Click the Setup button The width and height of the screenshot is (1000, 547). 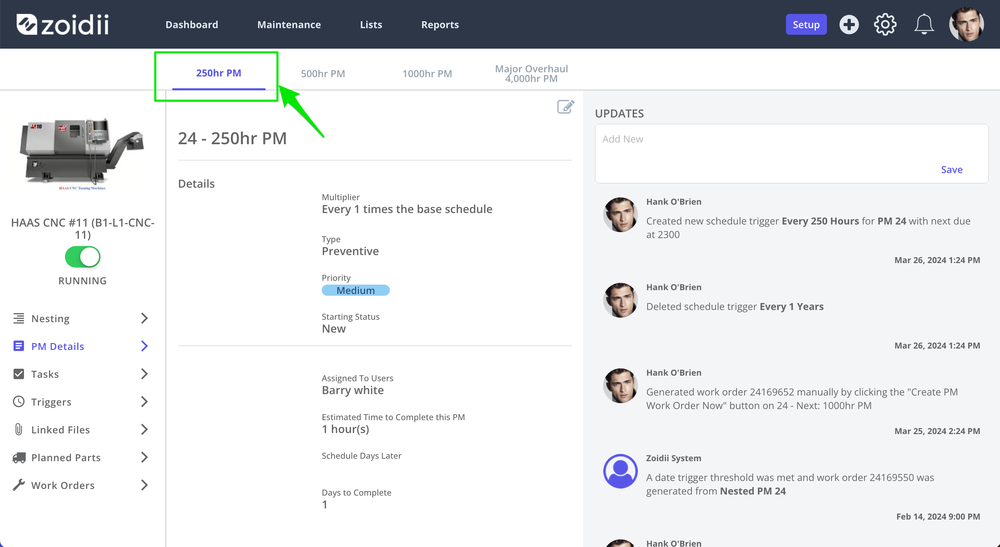[x=806, y=24]
